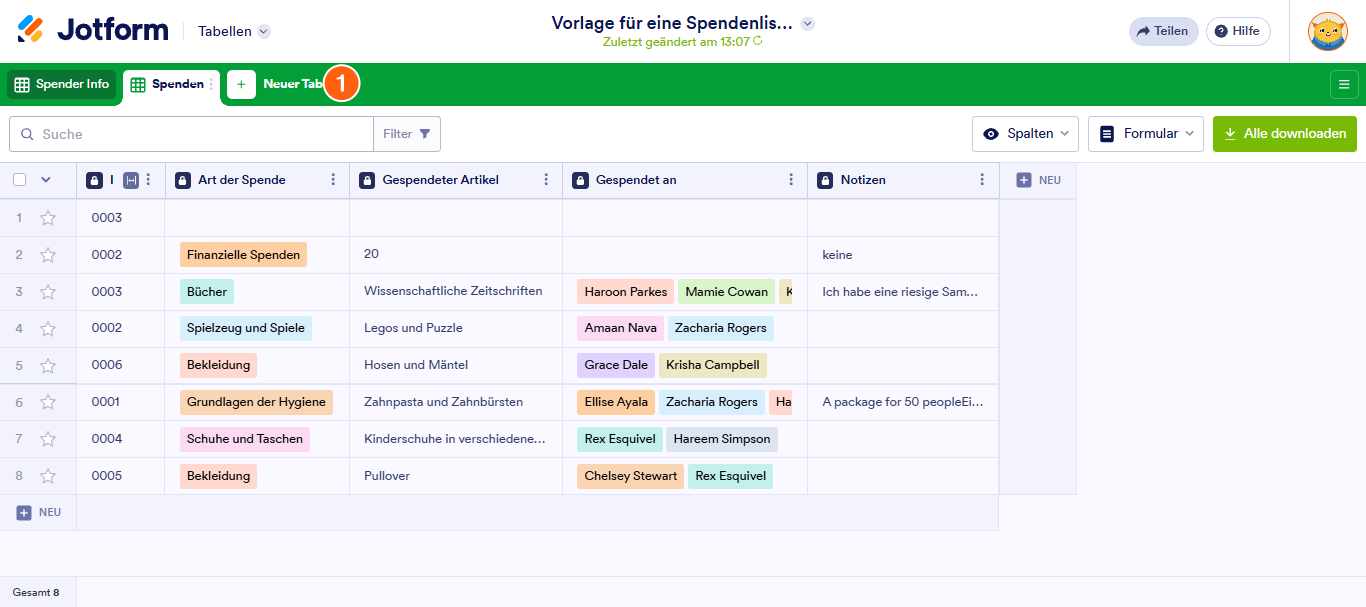The image size is (1366, 607).
Task: Star row 1
Action: [48, 218]
